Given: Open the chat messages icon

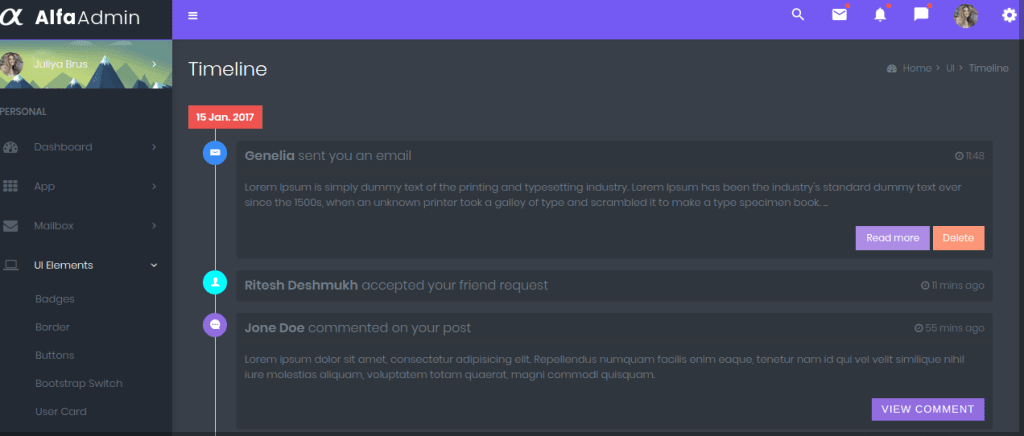Looking at the screenshot, I should [921, 15].
